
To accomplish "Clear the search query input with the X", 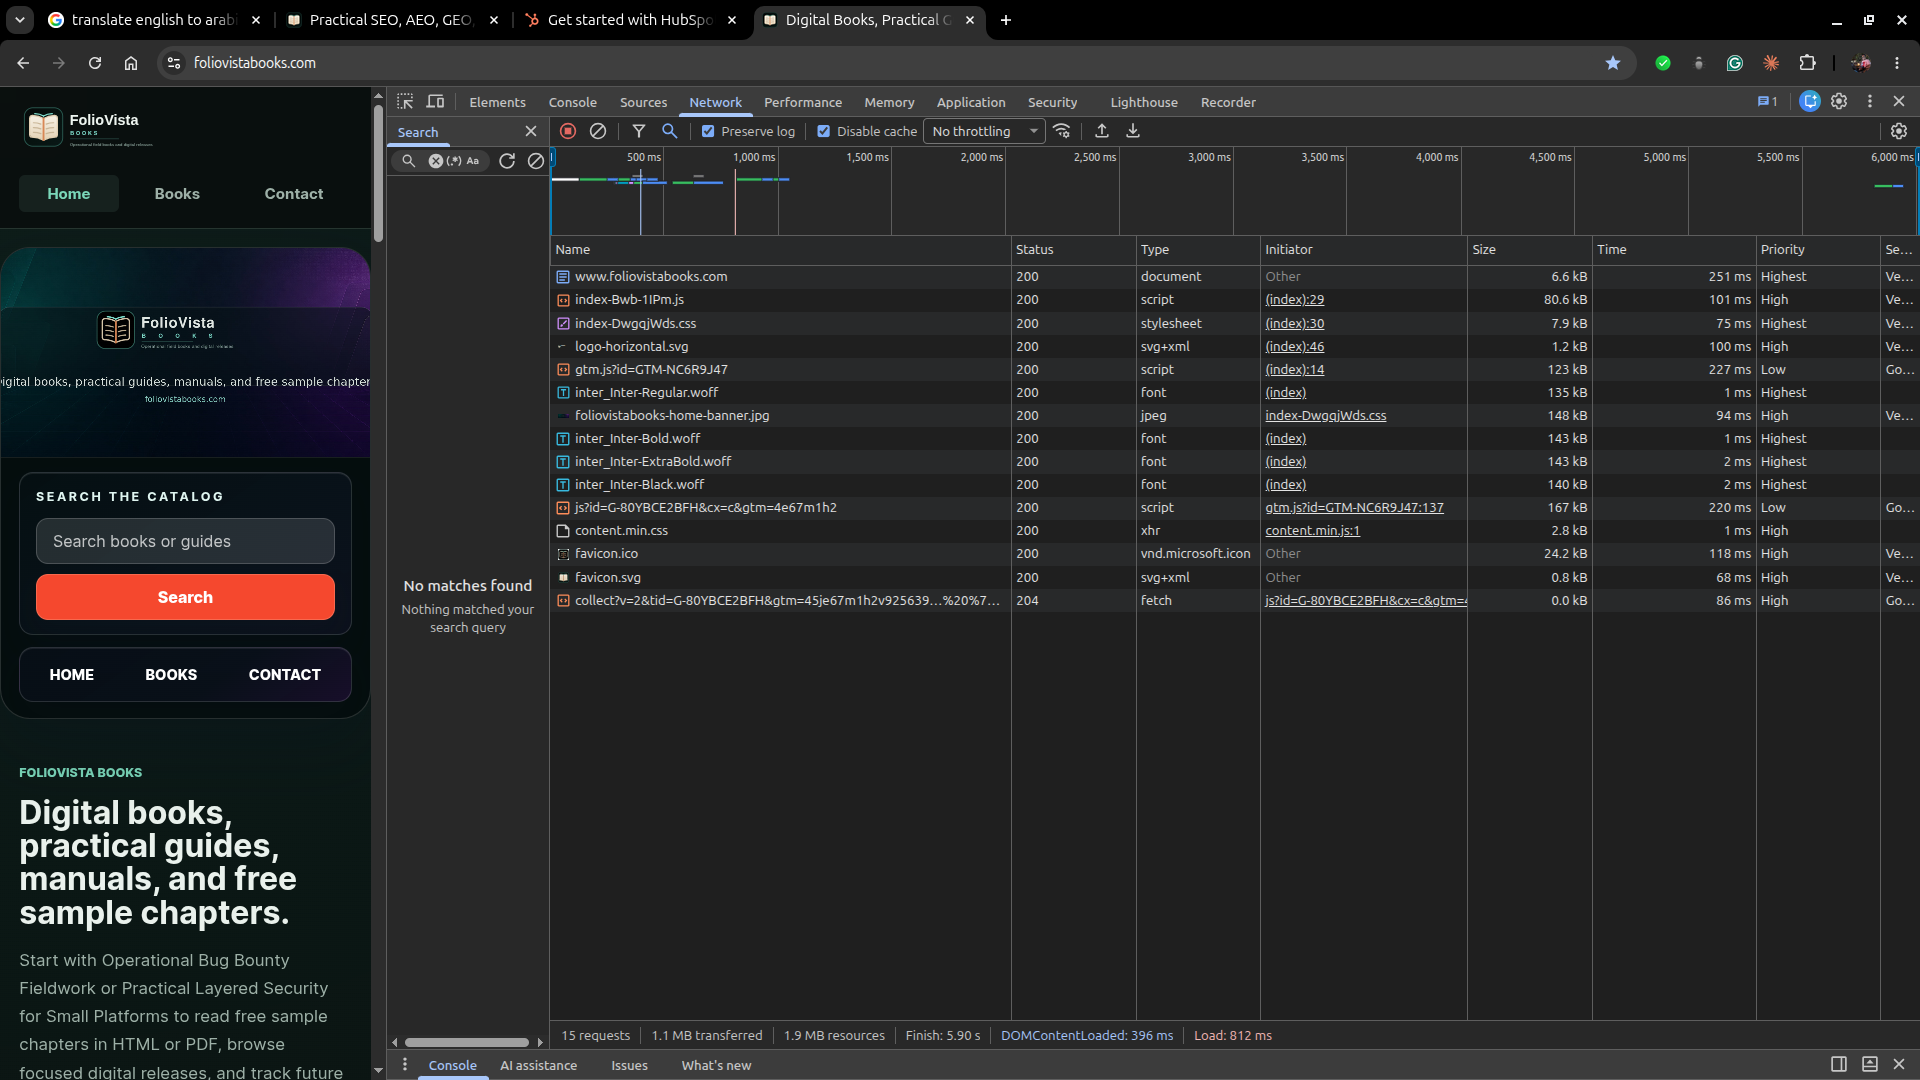I will pyautogui.click(x=436, y=160).
